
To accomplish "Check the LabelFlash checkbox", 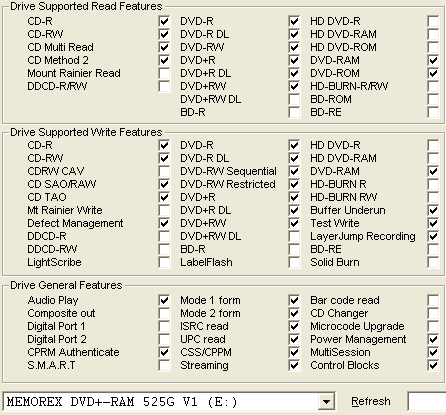I will pyautogui.click(x=294, y=262).
